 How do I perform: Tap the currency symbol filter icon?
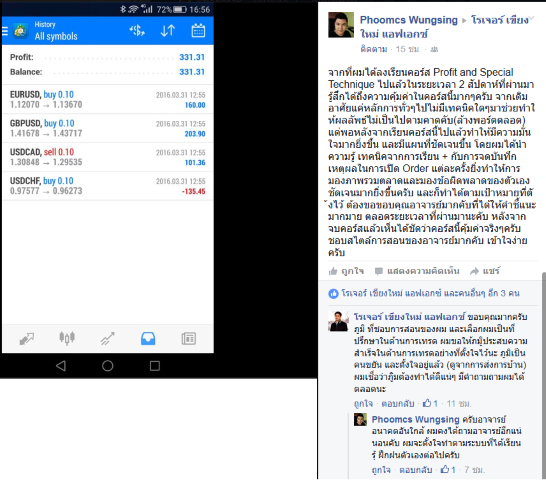coord(137,31)
